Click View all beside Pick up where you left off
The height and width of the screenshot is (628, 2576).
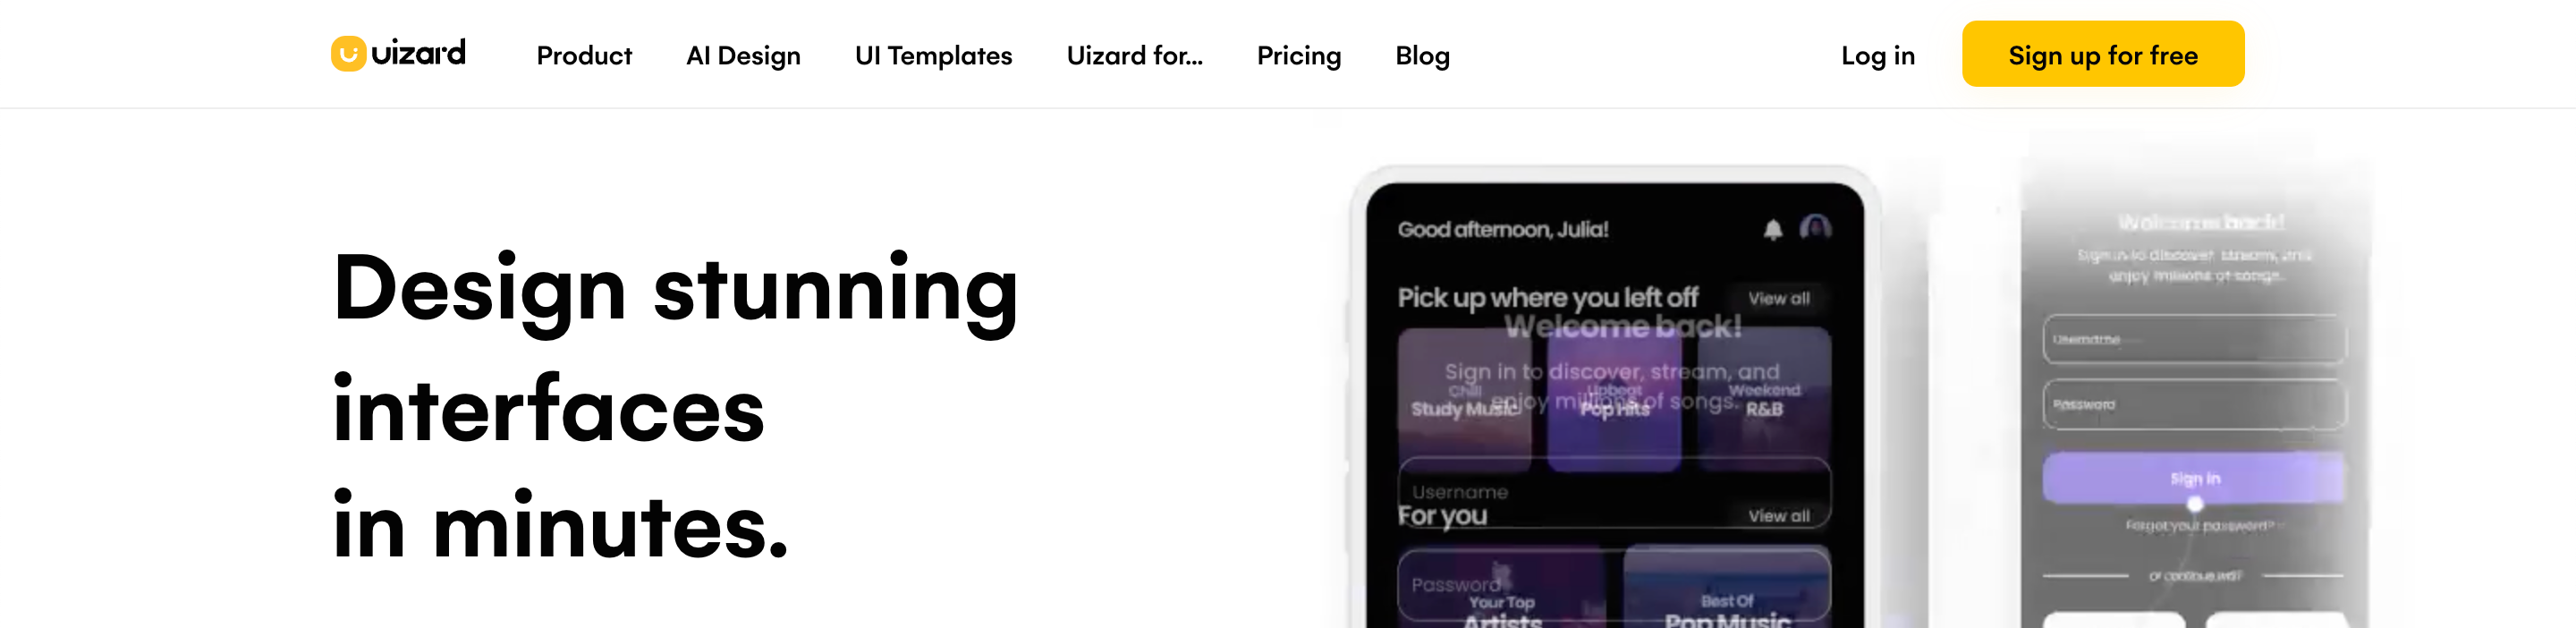1778,298
